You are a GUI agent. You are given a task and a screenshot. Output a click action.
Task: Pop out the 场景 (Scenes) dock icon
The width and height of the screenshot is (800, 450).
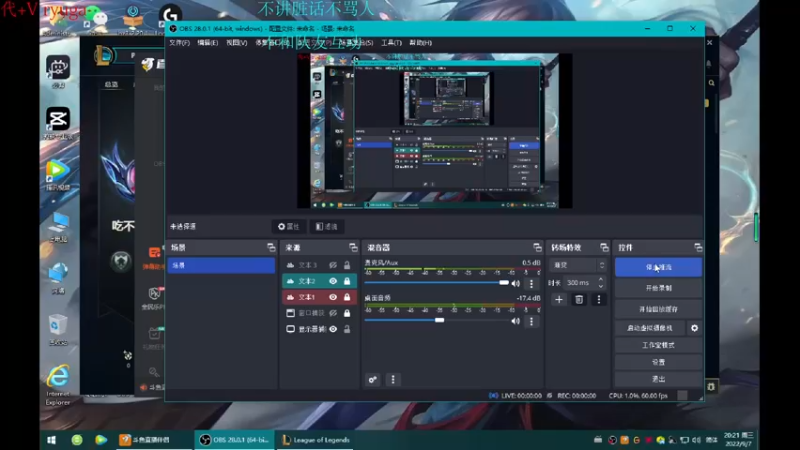click(x=271, y=247)
